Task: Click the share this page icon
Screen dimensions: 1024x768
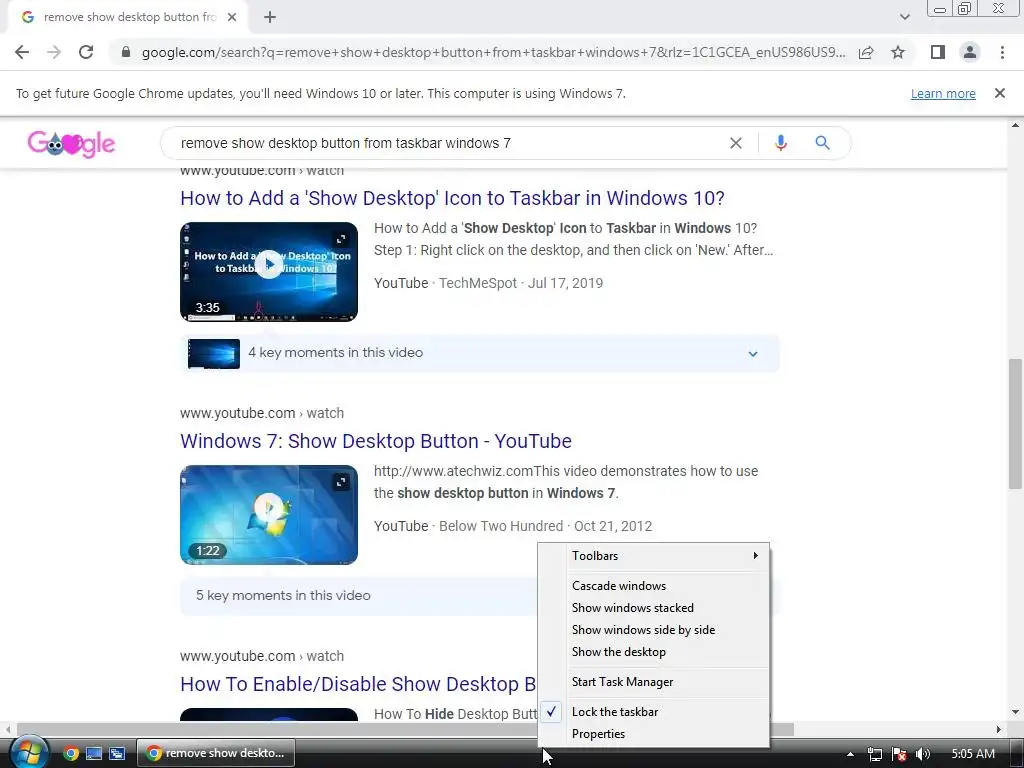Action: [x=866, y=52]
